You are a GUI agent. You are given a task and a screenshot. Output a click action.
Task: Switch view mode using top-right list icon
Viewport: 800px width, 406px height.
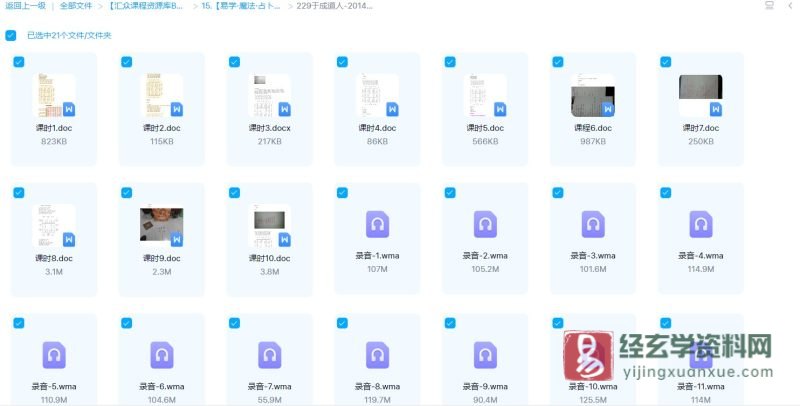767,6
